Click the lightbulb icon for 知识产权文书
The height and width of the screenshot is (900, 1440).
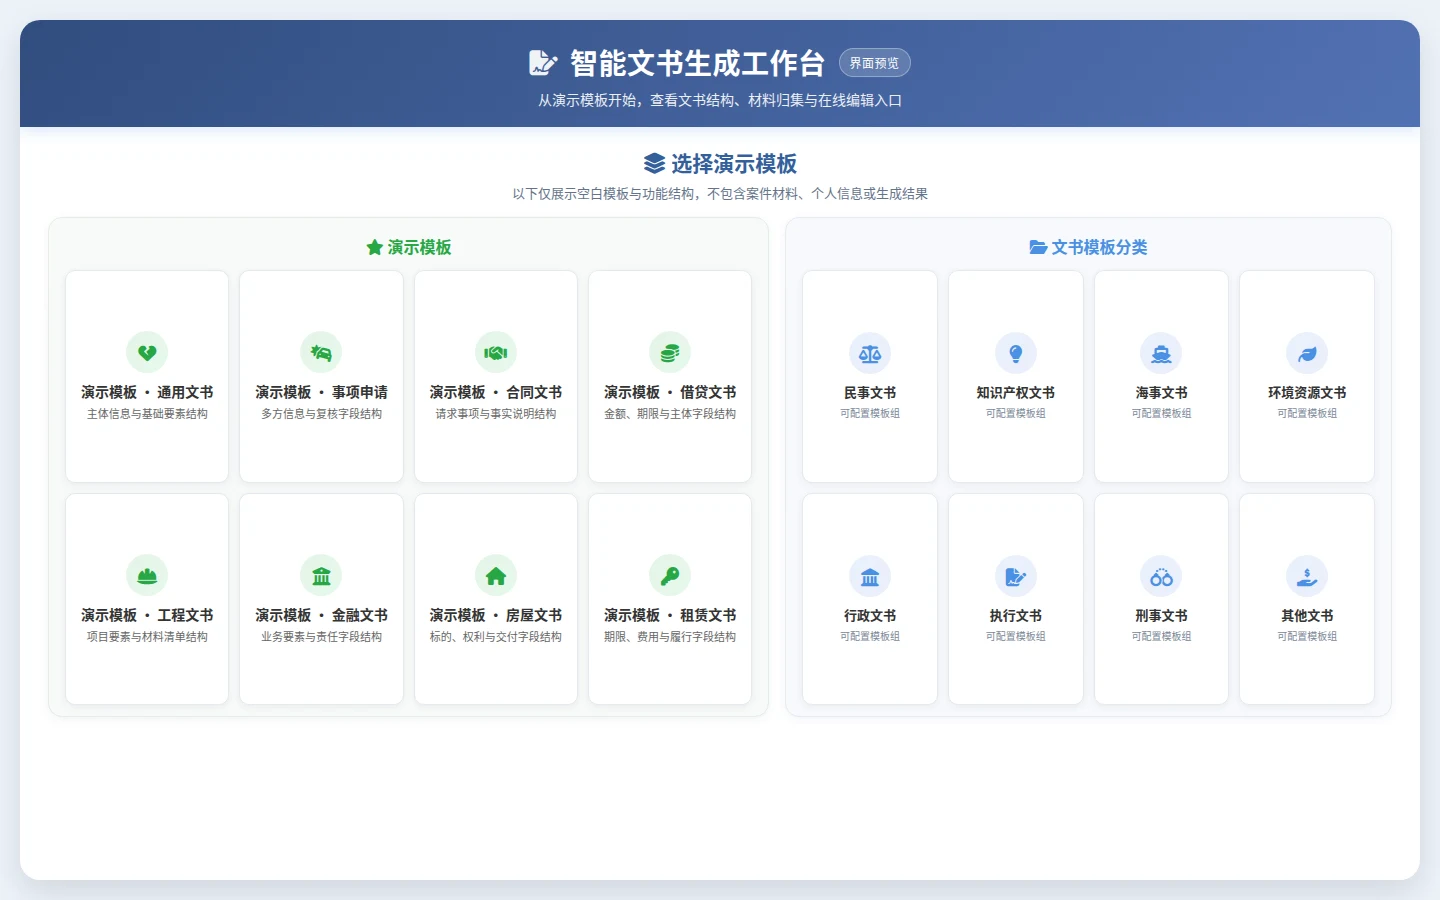1016,353
